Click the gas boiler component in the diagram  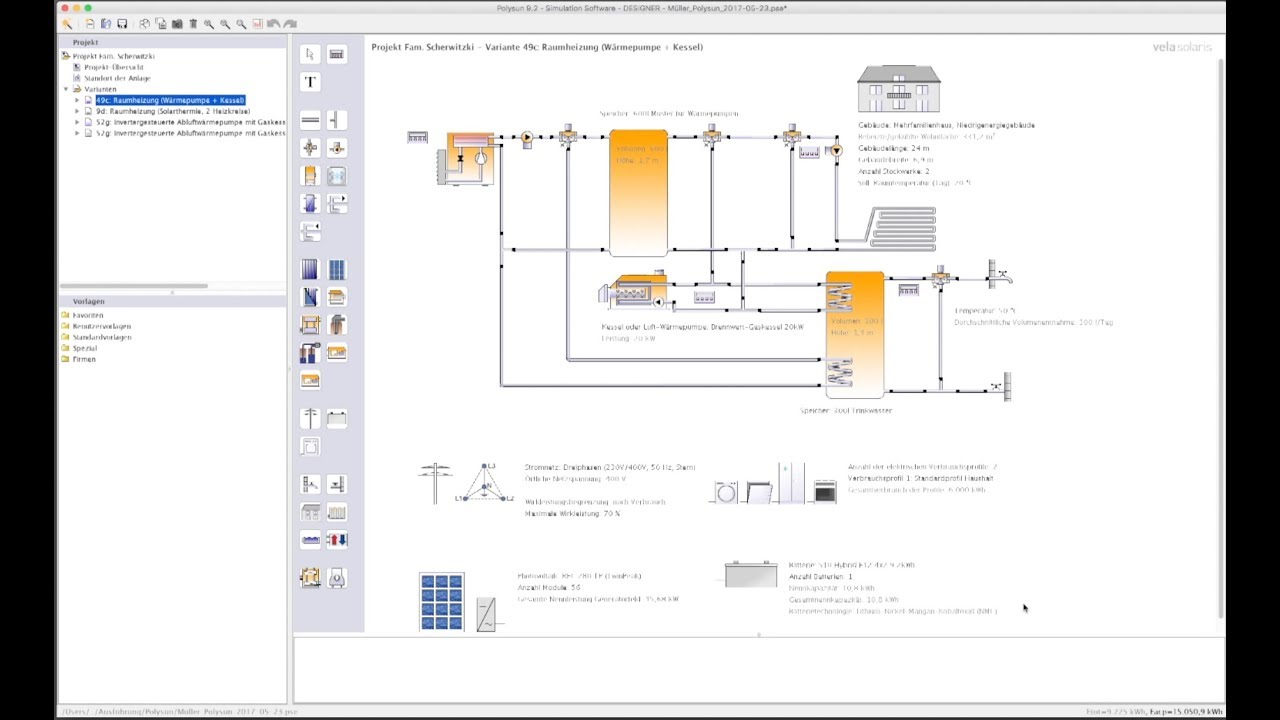[632, 291]
